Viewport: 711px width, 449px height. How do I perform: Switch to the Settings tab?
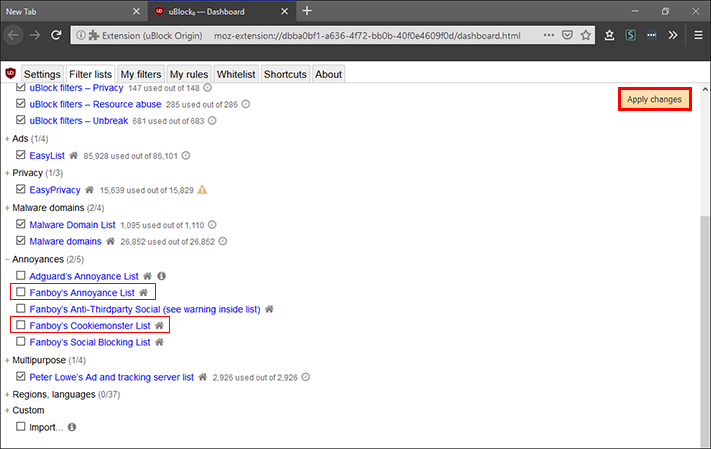(x=42, y=74)
